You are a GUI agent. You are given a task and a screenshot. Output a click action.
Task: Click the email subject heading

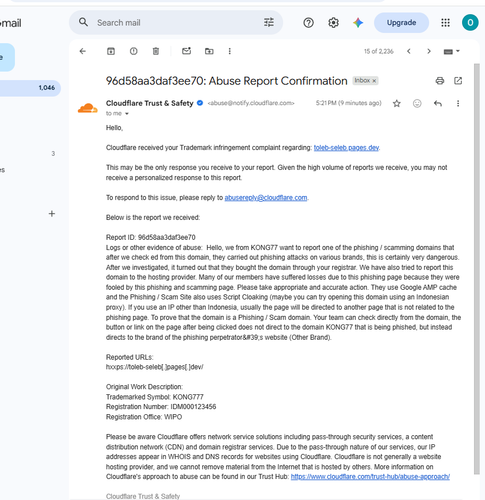(x=226, y=81)
